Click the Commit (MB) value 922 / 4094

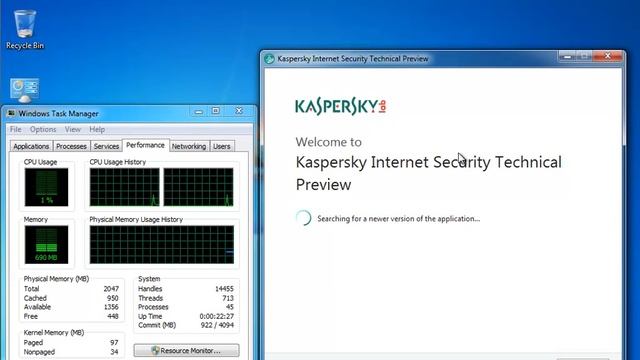tap(218, 325)
